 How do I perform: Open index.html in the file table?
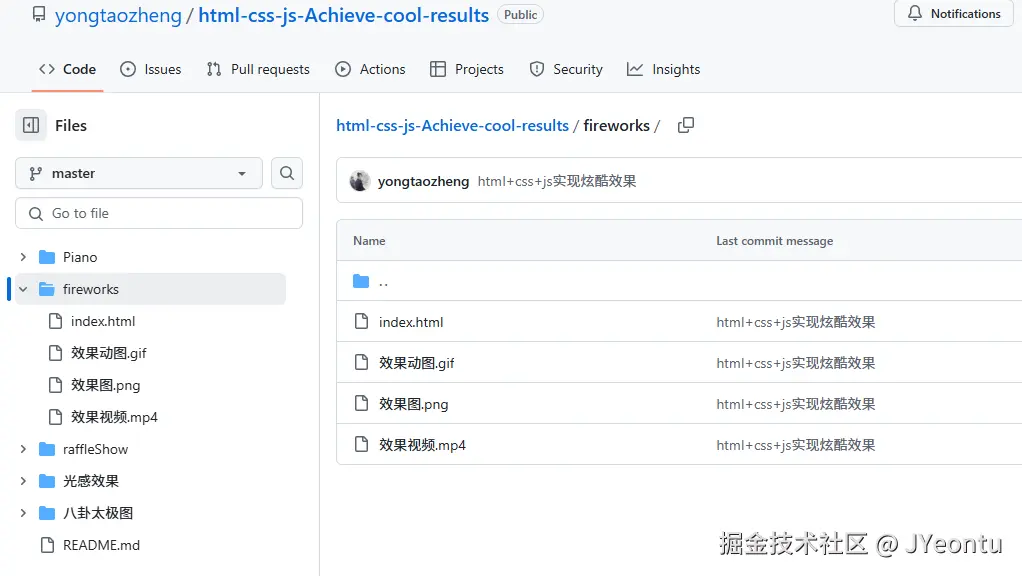click(x=411, y=322)
